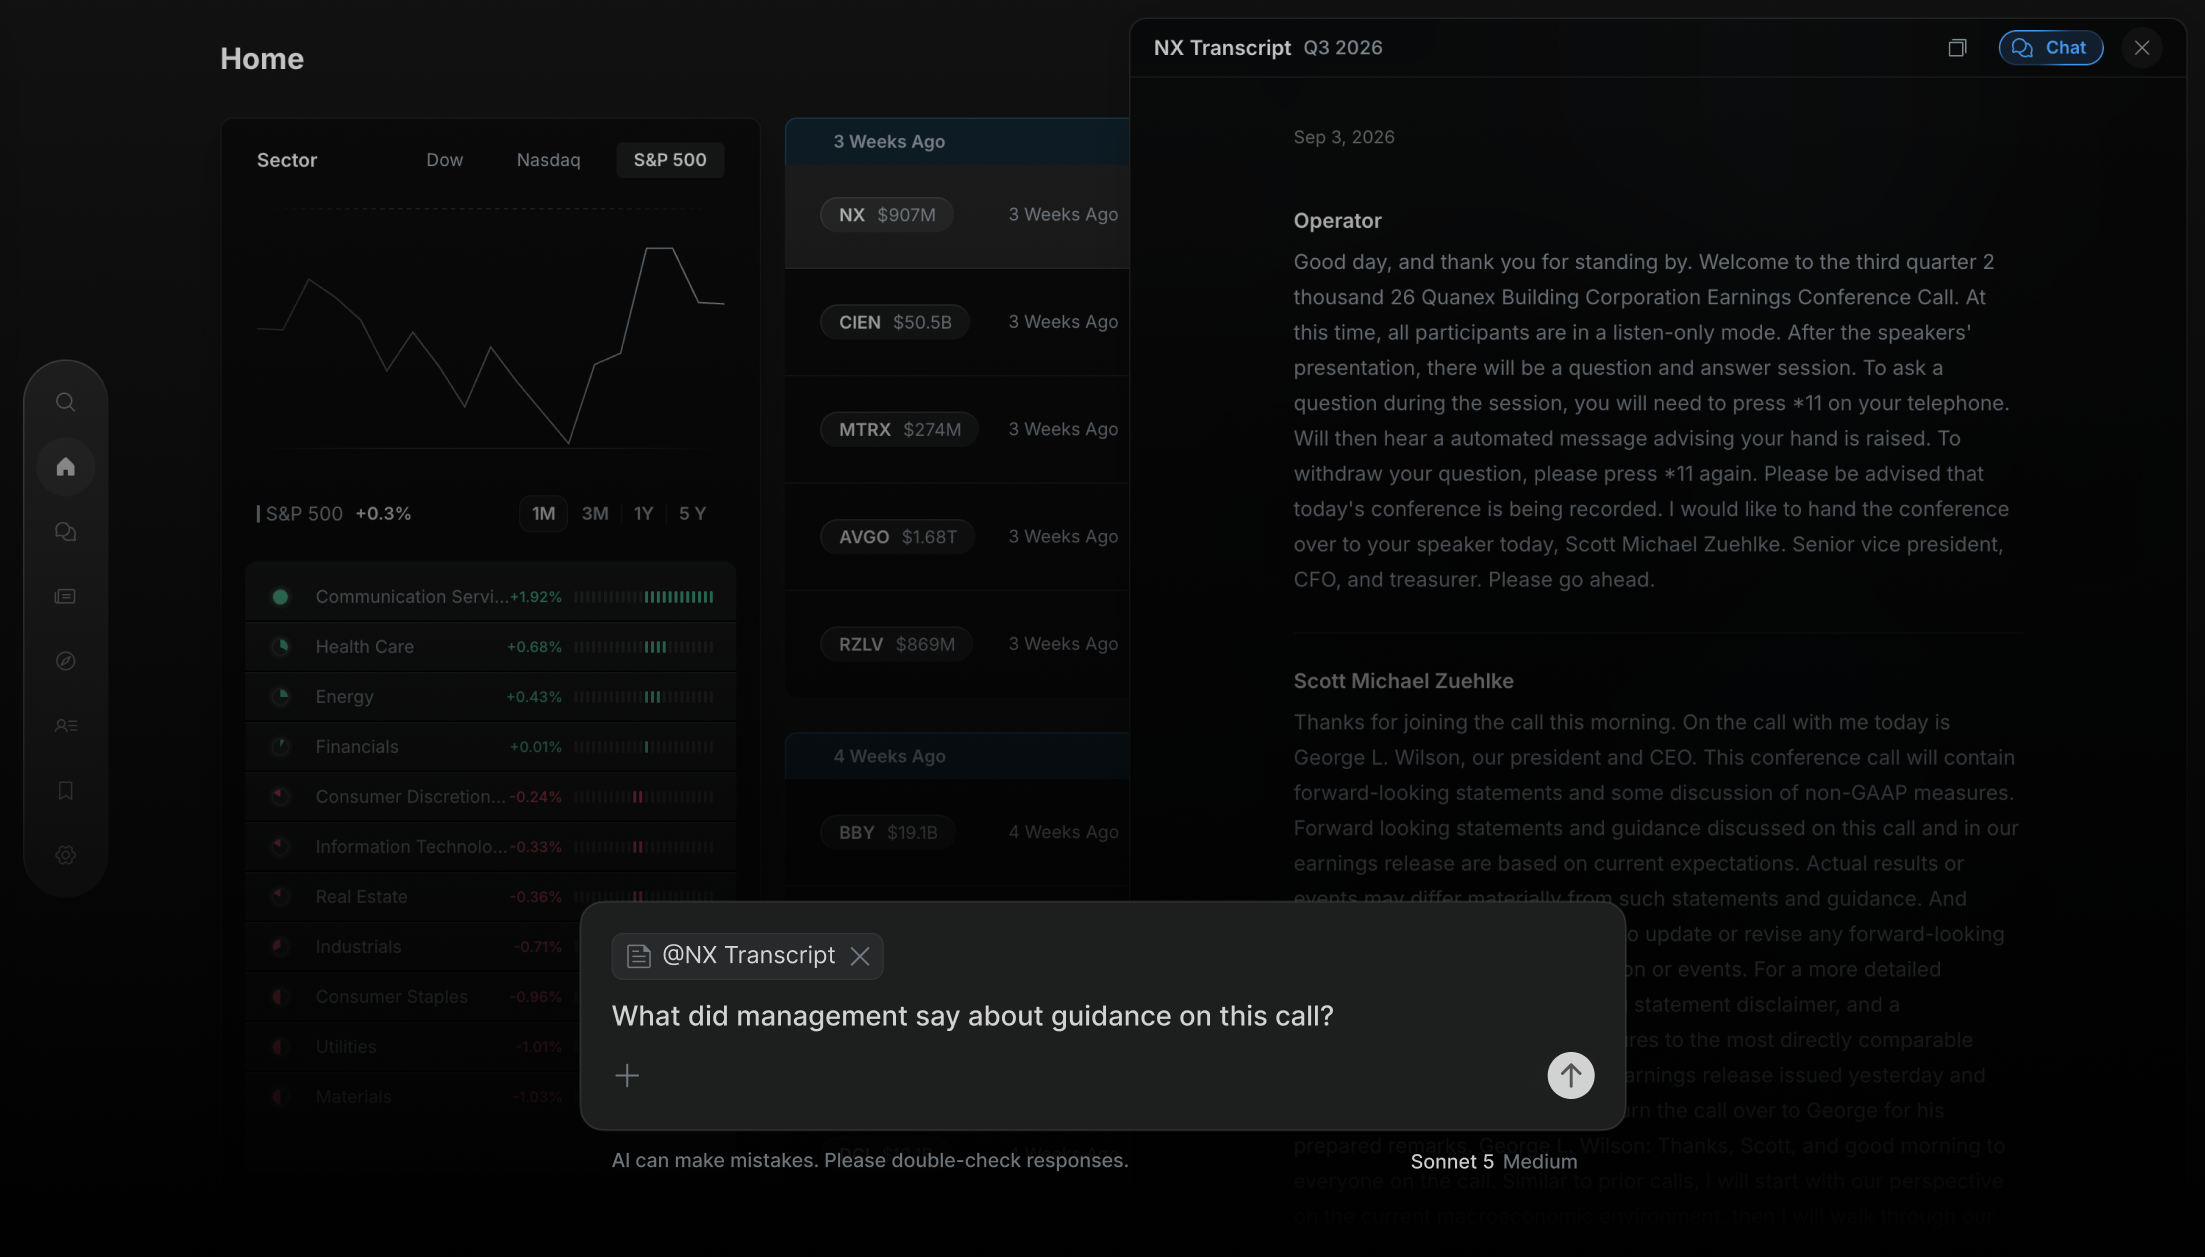2205x1257 pixels.
Task: Open the BBY $19.1B ticker chip
Action: (887, 832)
